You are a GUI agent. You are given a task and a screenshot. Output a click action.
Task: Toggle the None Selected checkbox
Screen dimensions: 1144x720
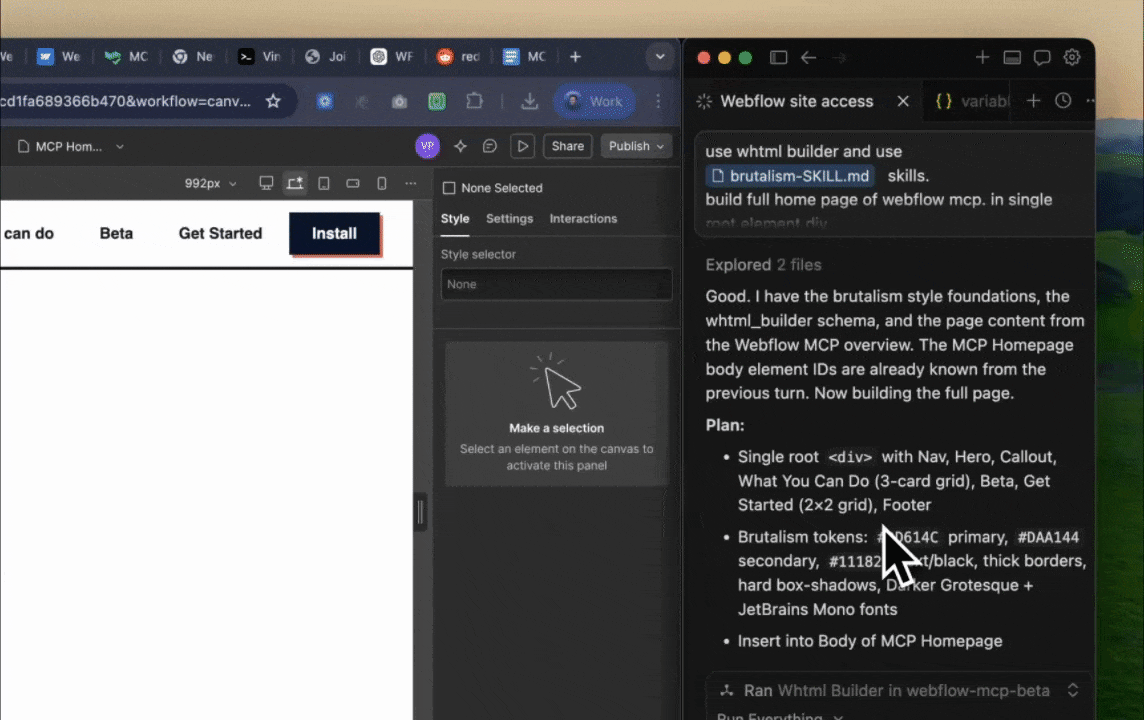click(x=449, y=188)
